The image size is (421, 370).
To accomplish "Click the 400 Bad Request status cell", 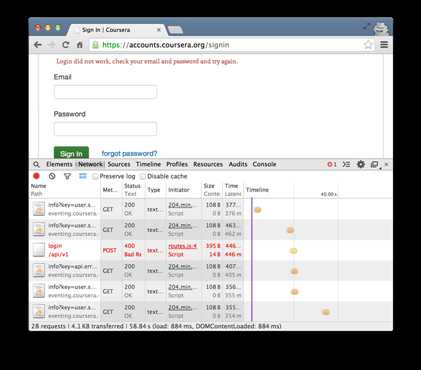I will (x=133, y=250).
